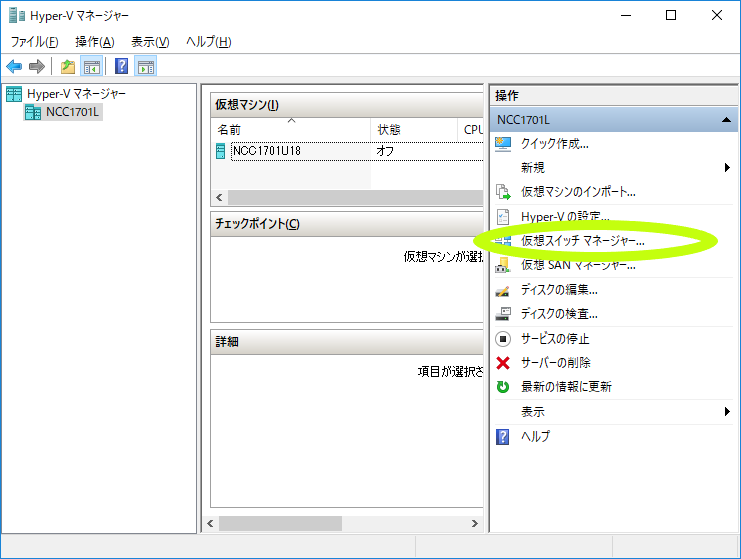Click the ディスクの編集 icon
The image size is (741, 559).
coord(503,290)
